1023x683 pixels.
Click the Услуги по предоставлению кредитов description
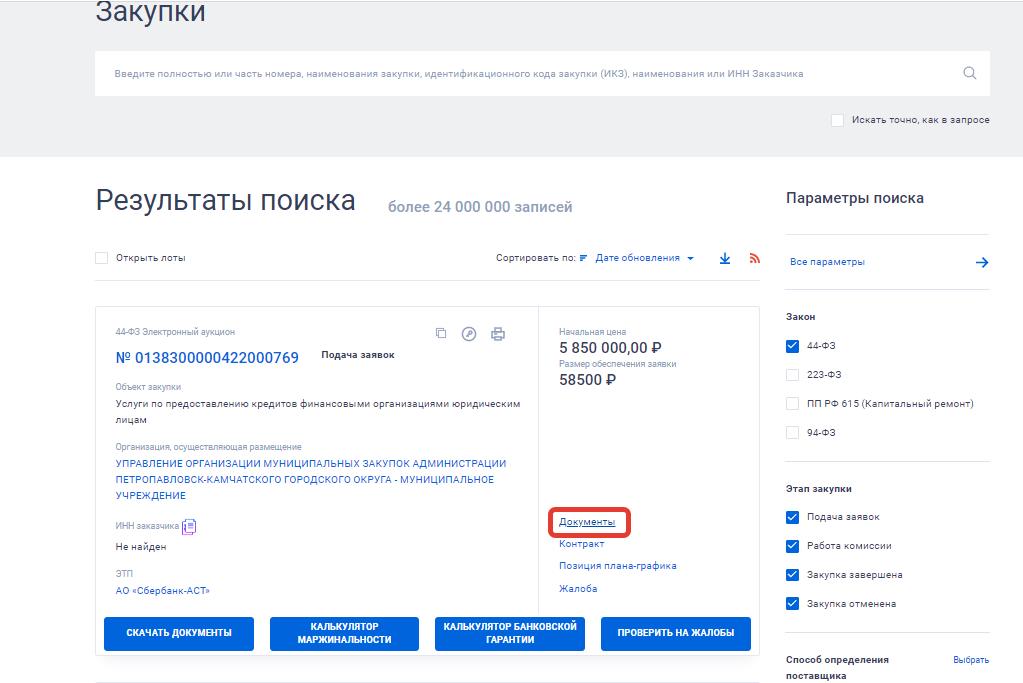click(318, 412)
